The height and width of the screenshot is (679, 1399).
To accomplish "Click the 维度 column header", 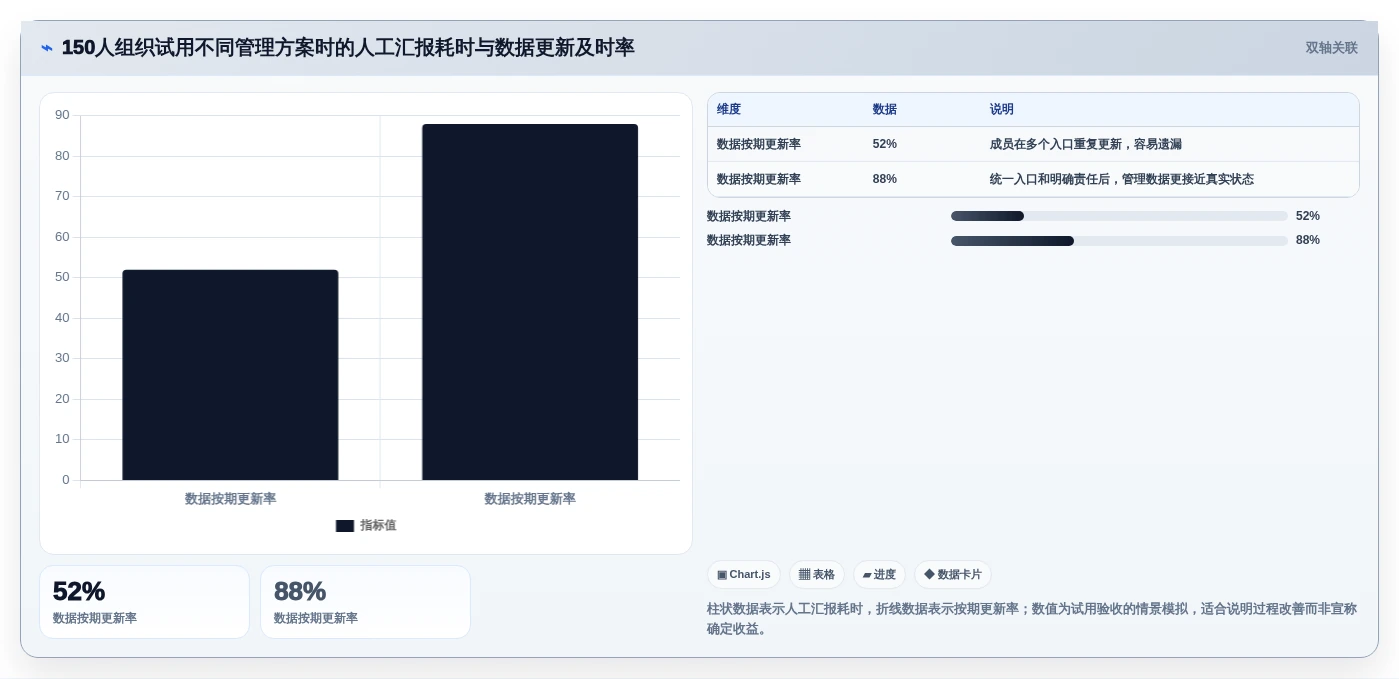I will 729,110.
